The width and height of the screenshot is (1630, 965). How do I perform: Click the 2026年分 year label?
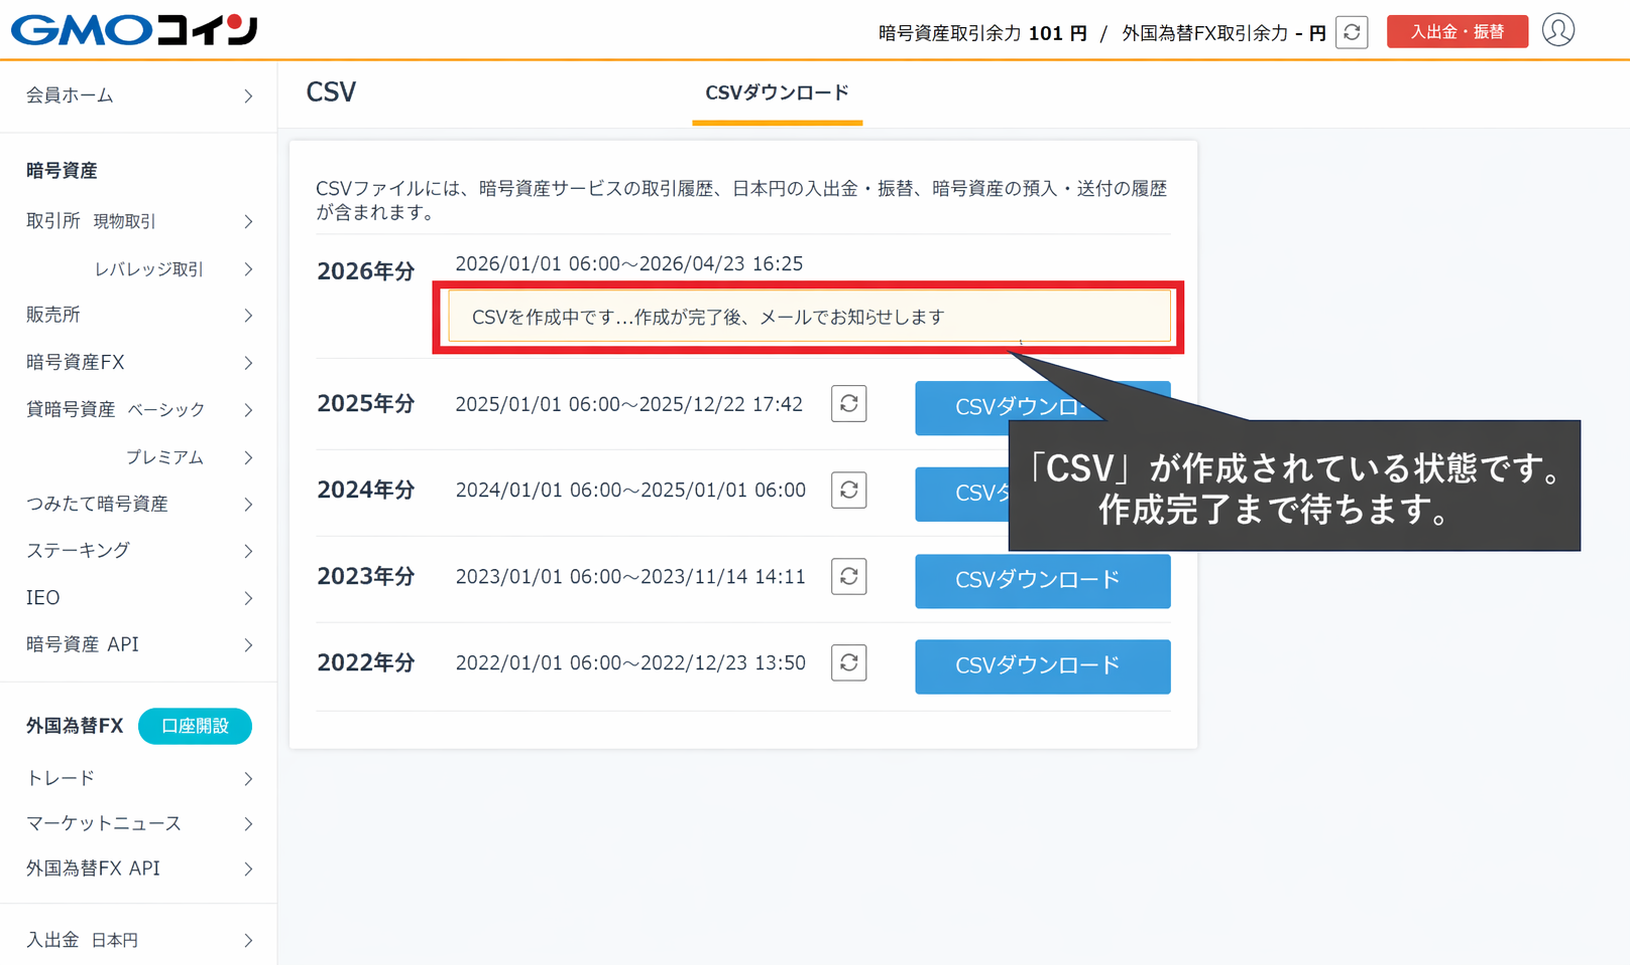366,271
